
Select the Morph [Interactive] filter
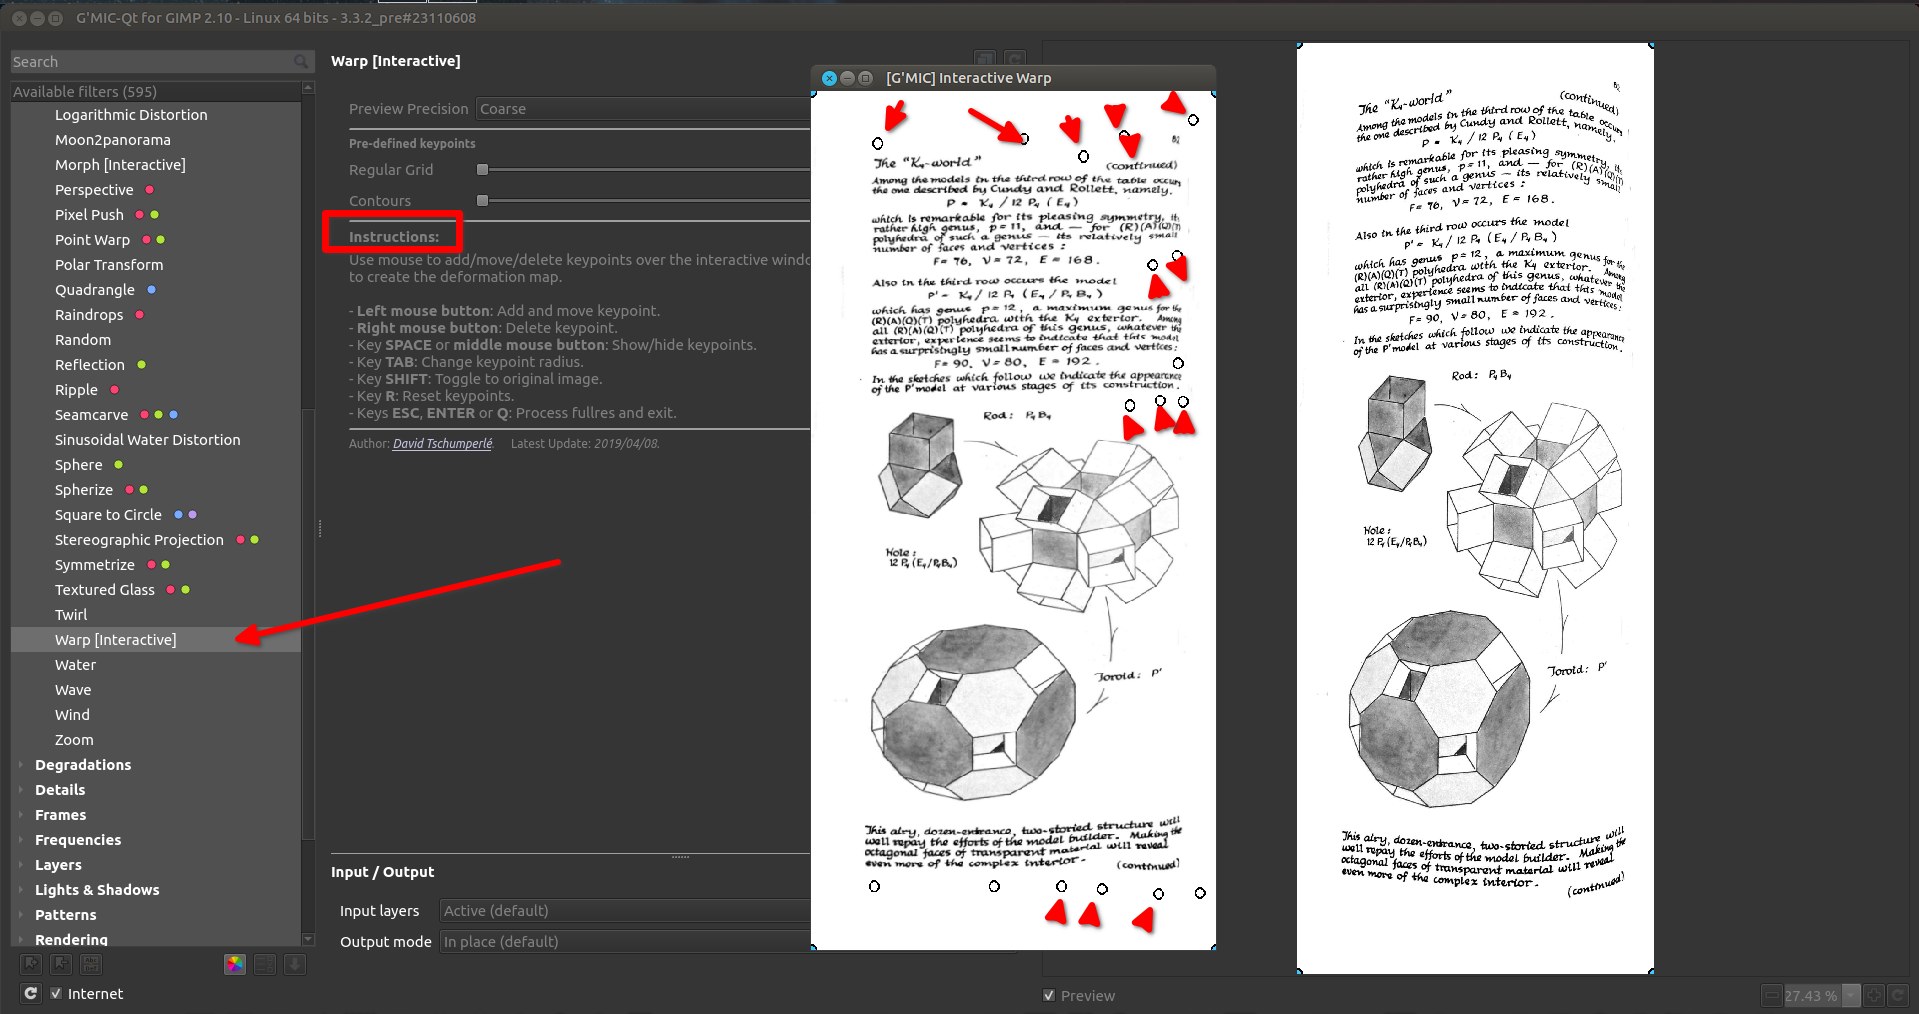coord(120,165)
